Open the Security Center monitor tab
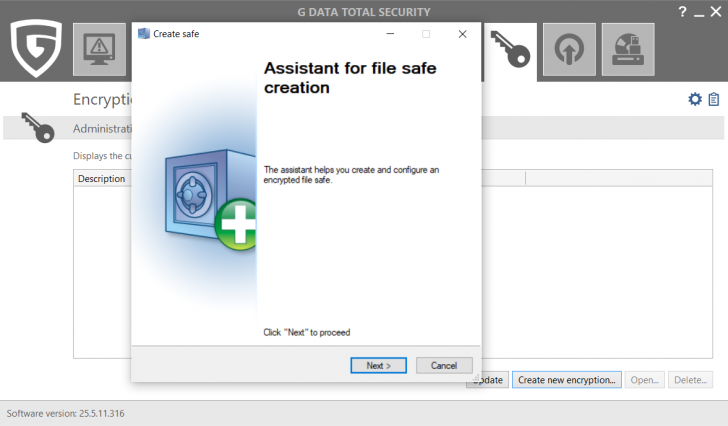Image resolution: width=728 pixels, height=426 pixels. [99, 49]
